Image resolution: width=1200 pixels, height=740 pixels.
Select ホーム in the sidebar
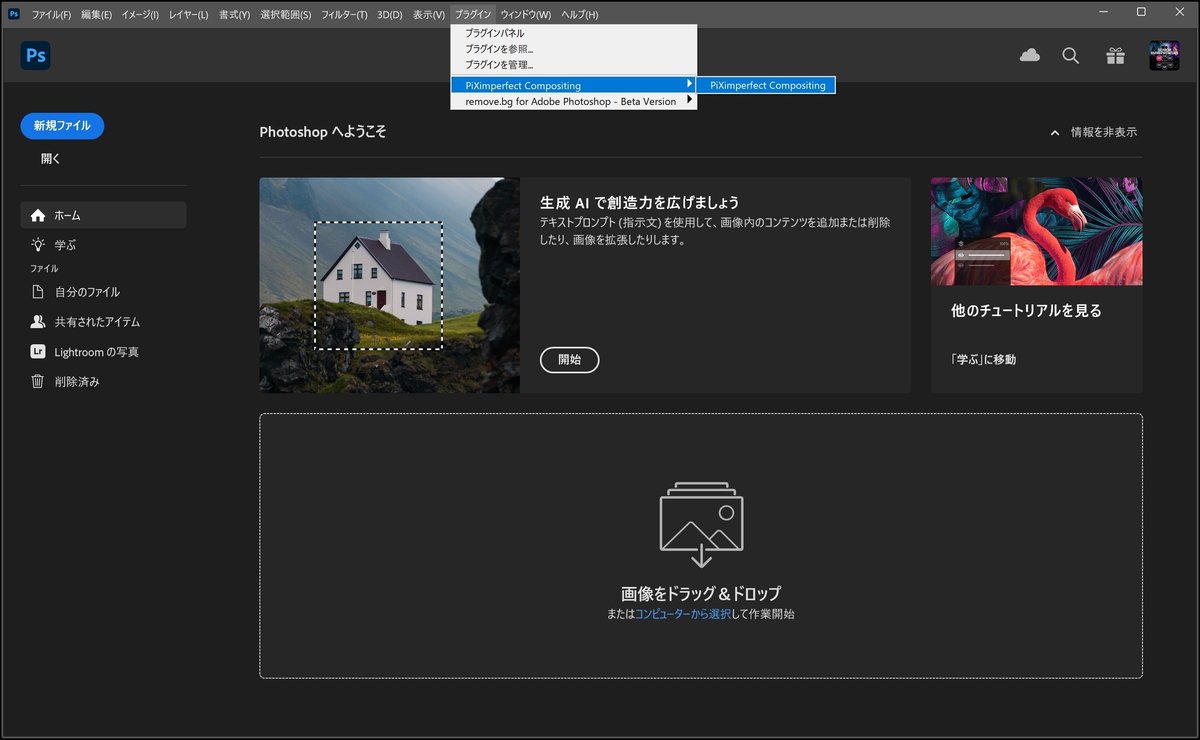point(103,215)
